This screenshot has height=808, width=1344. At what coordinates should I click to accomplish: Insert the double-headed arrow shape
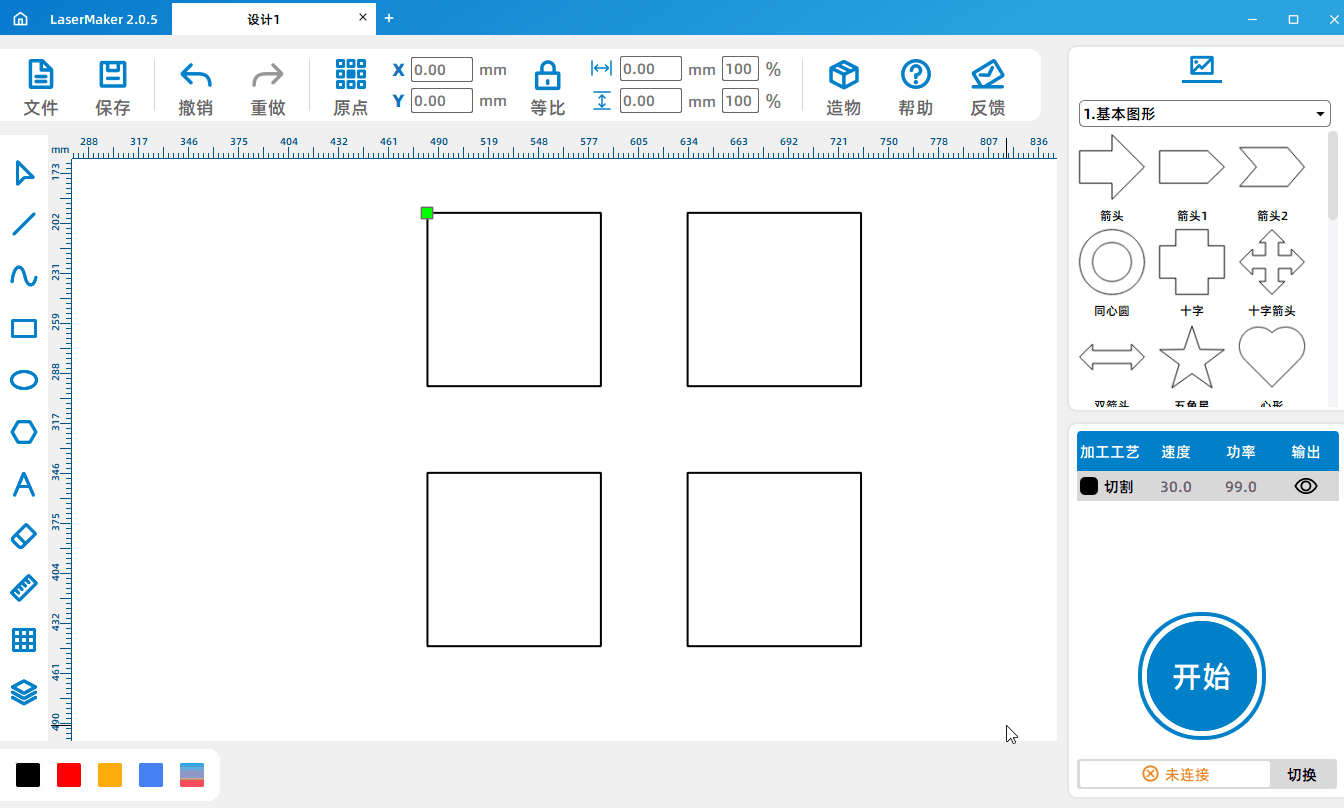point(1112,357)
